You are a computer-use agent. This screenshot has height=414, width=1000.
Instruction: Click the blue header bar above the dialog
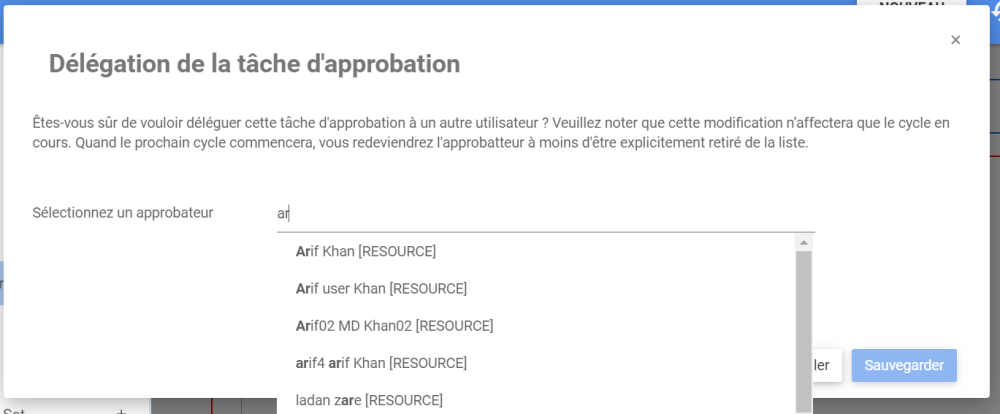[400, 3]
